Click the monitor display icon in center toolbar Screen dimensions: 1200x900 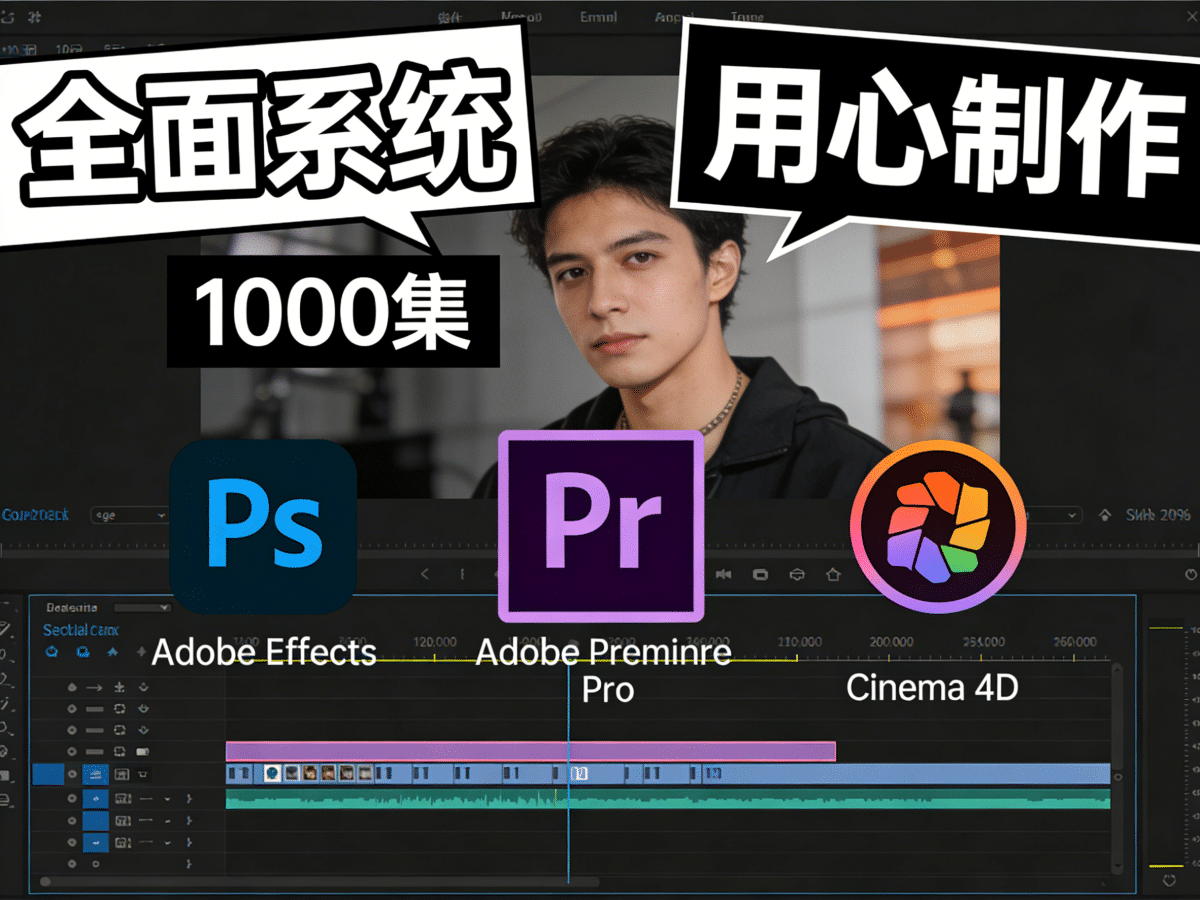point(760,573)
